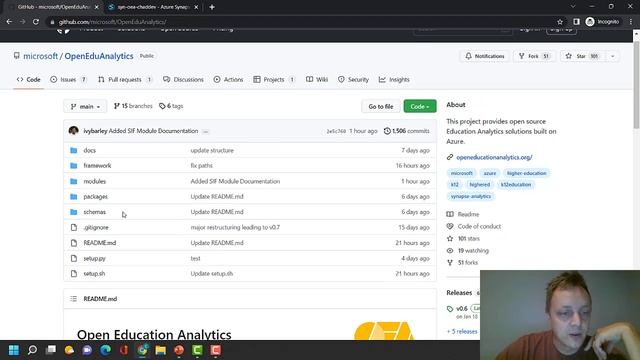Visit openeducationanalytics.org link

(494, 157)
